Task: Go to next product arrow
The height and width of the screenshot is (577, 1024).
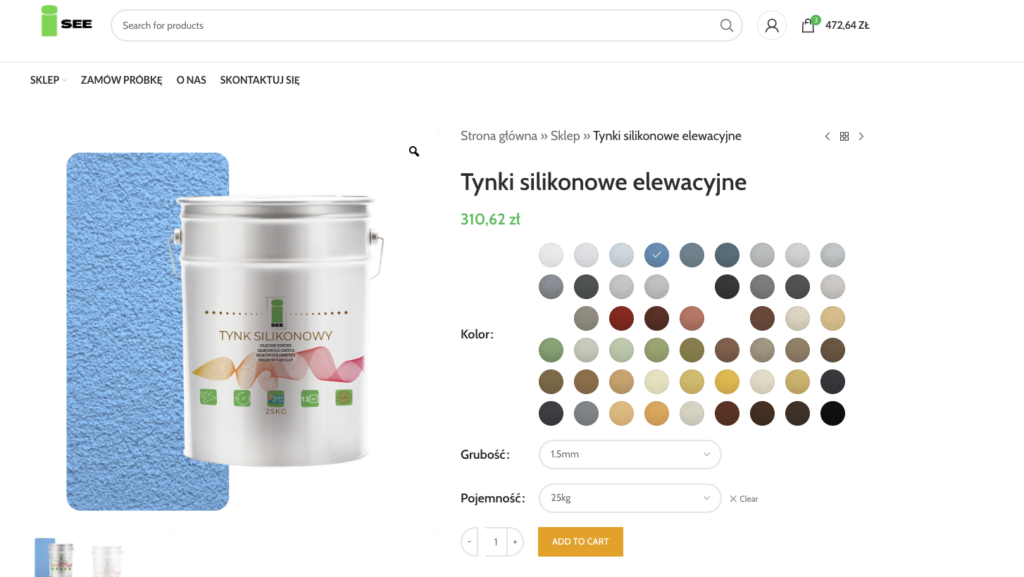Action: point(861,136)
